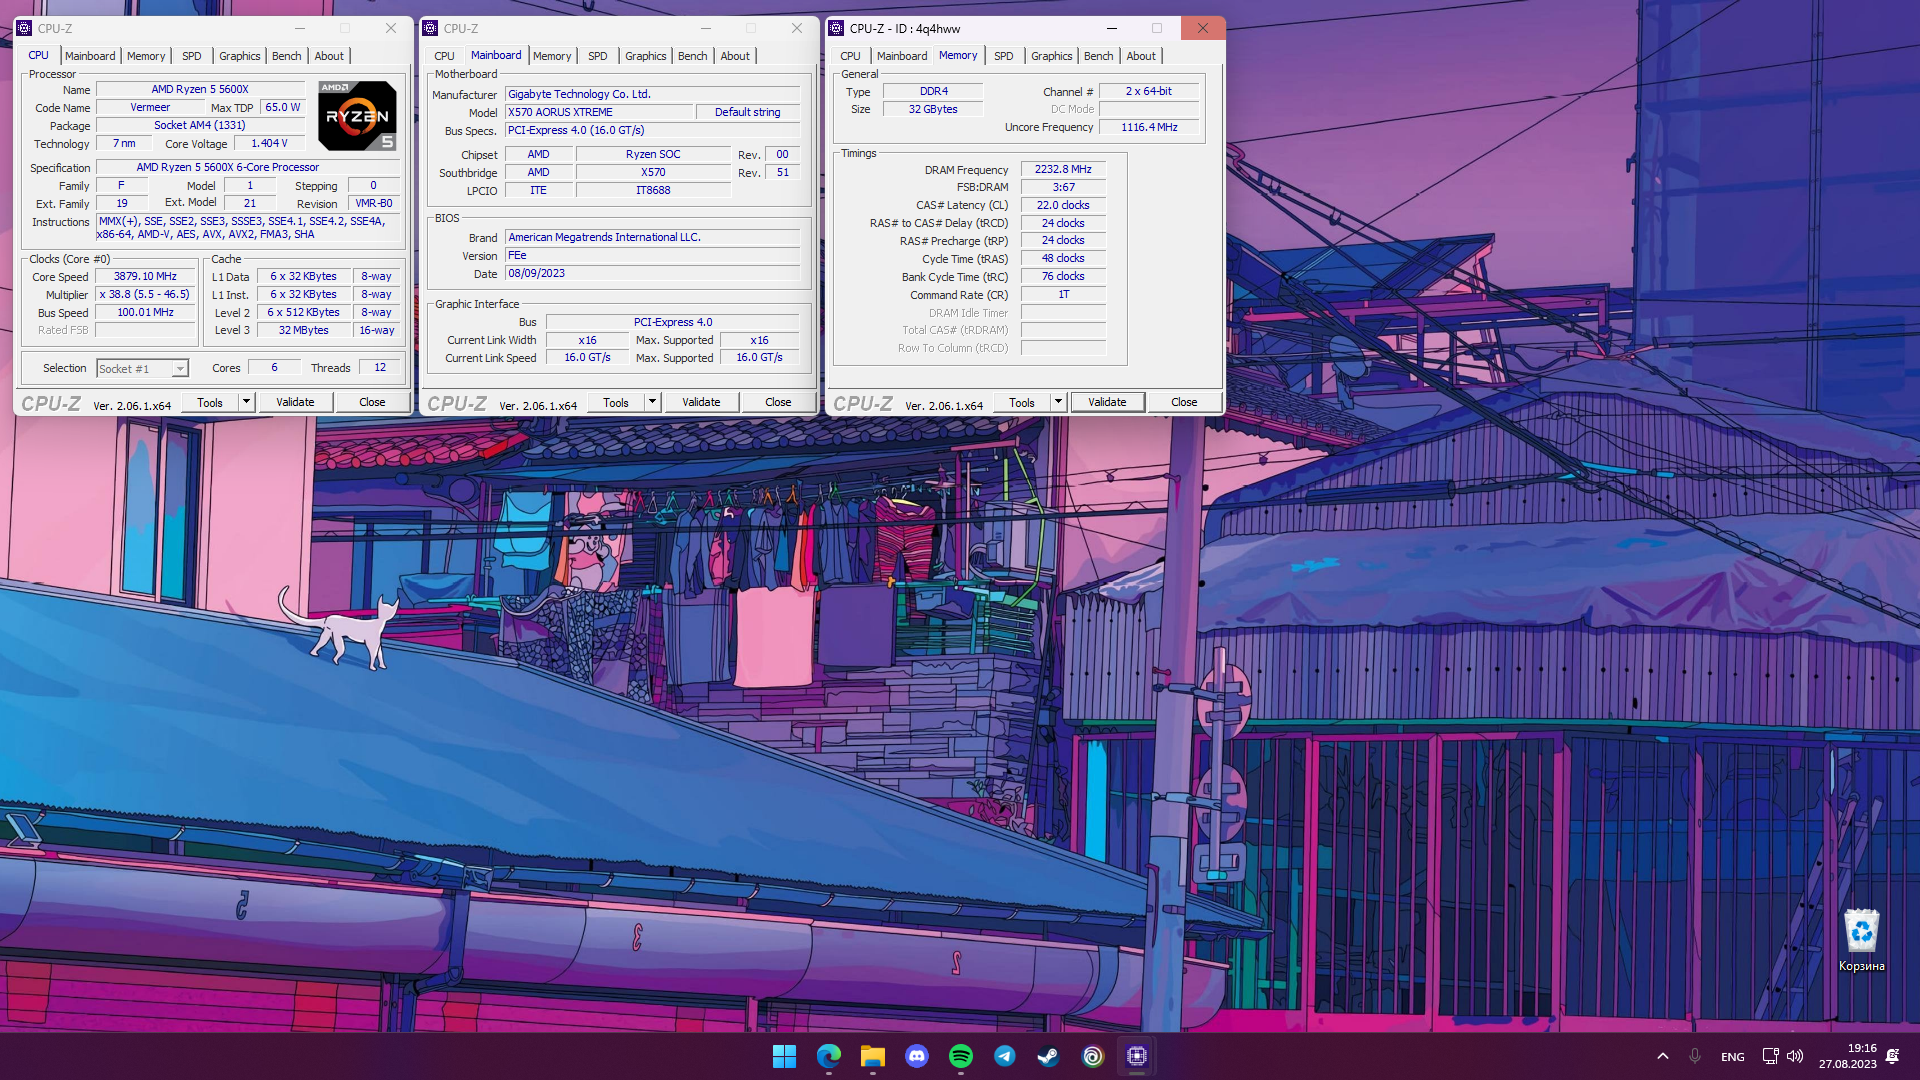Click the ENG language indicator

[x=1733, y=1057]
